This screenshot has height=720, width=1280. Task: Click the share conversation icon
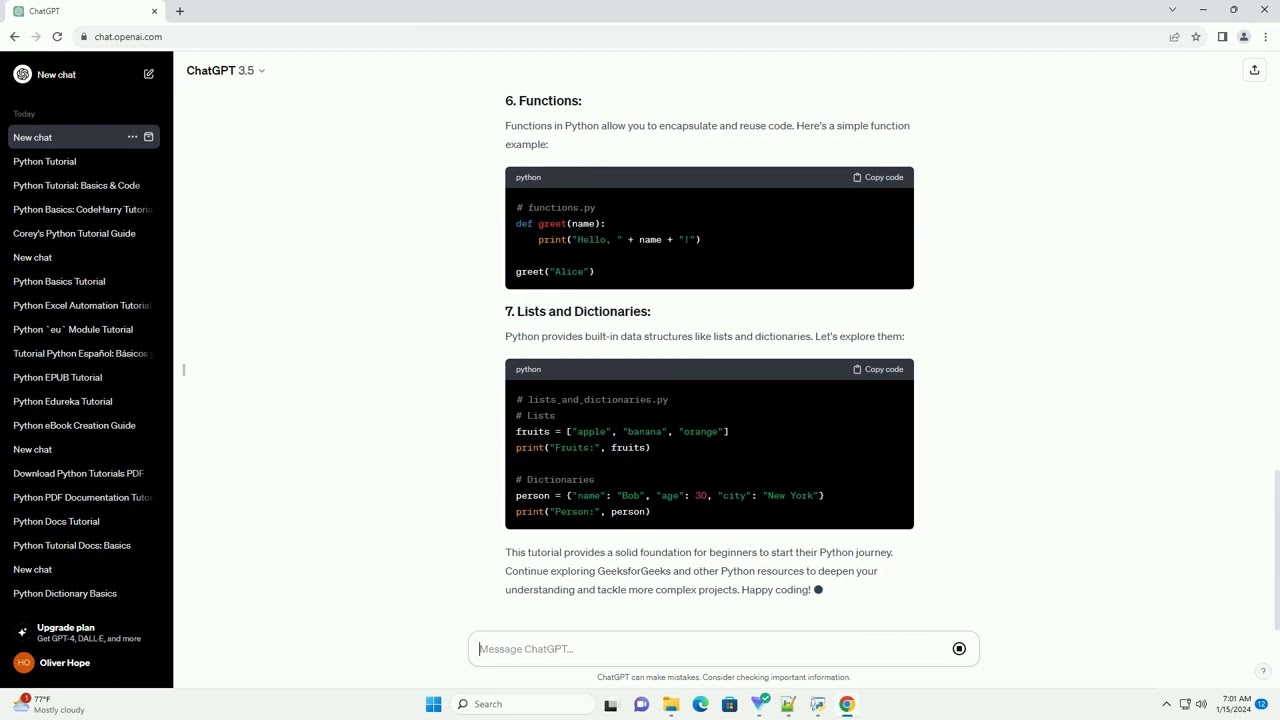point(1254,70)
